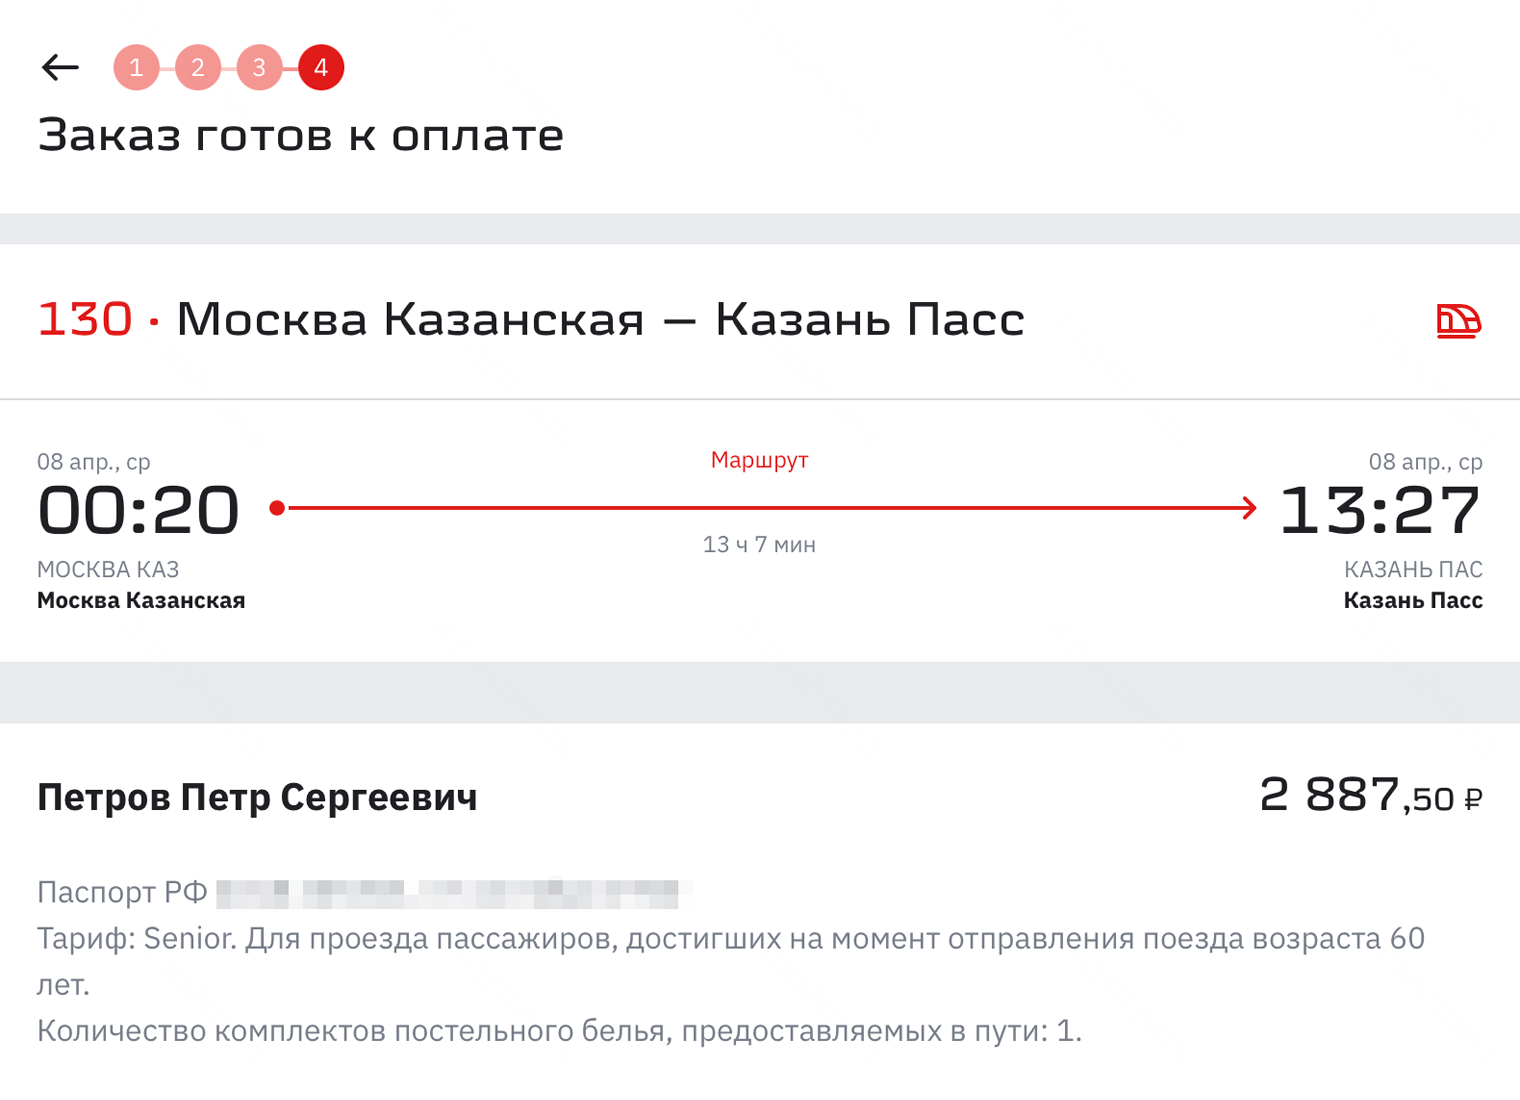Select station name Москва Казанская
This screenshot has height=1100, width=1520.
click(140, 600)
